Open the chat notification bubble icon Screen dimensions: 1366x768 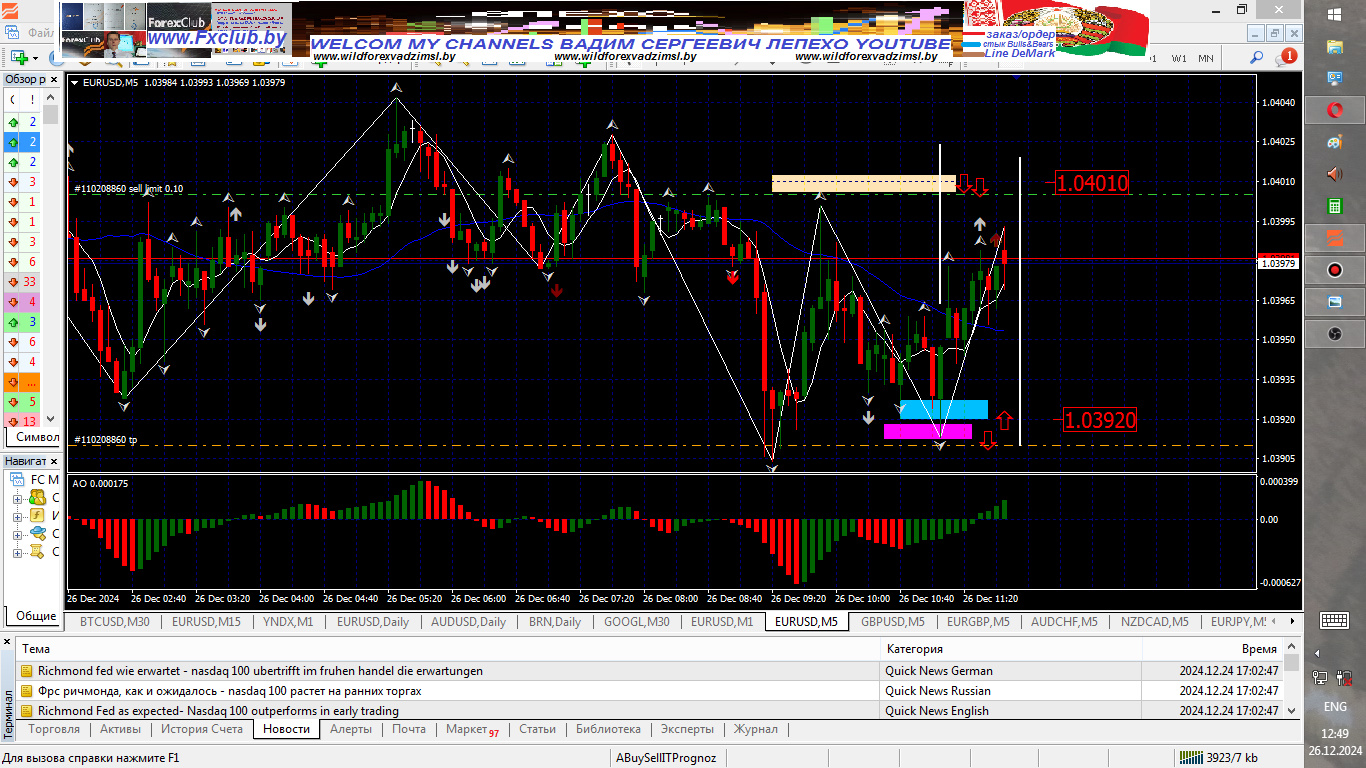click(1287, 58)
